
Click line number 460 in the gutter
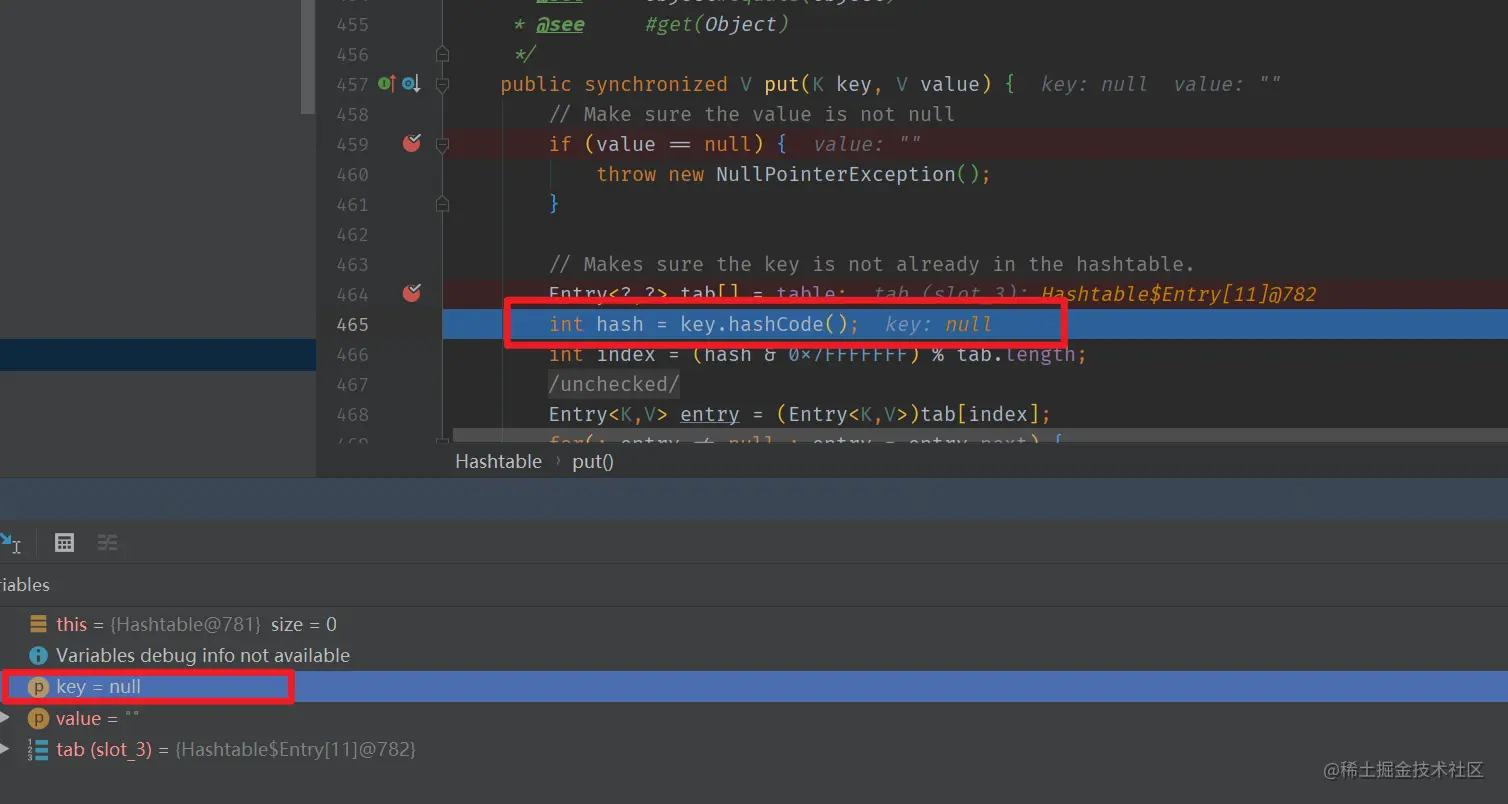point(352,174)
